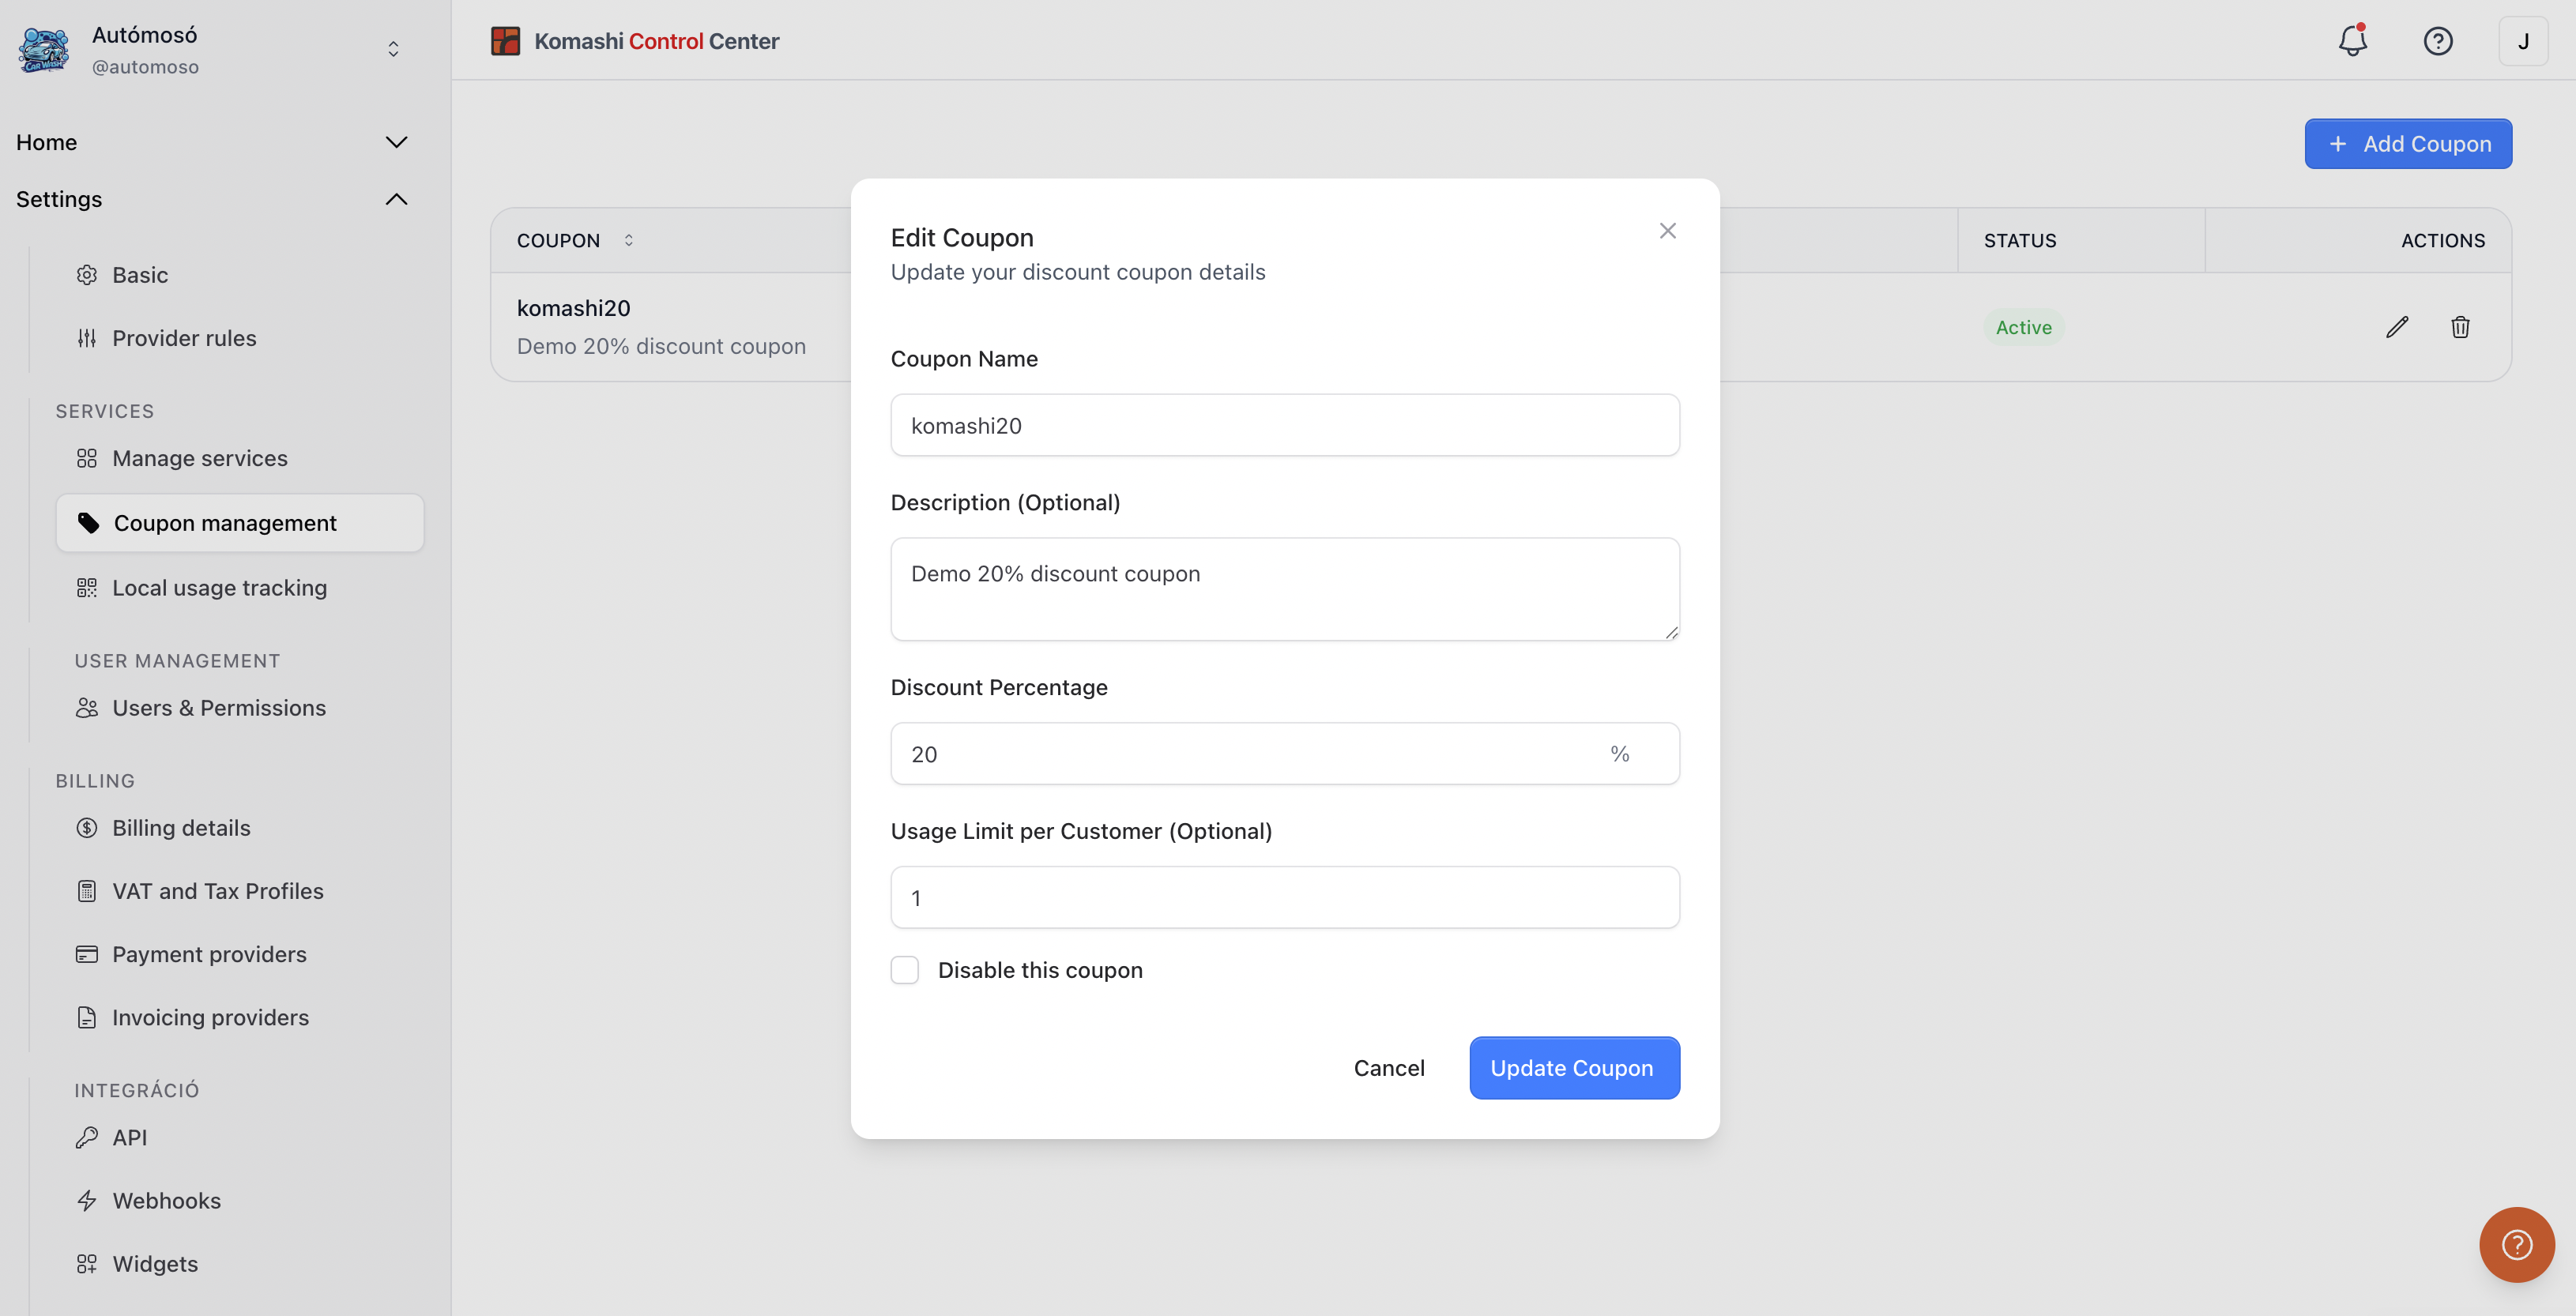This screenshot has height=1316, width=2576.
Task: Open Provider rules
Action: point(184,338)
